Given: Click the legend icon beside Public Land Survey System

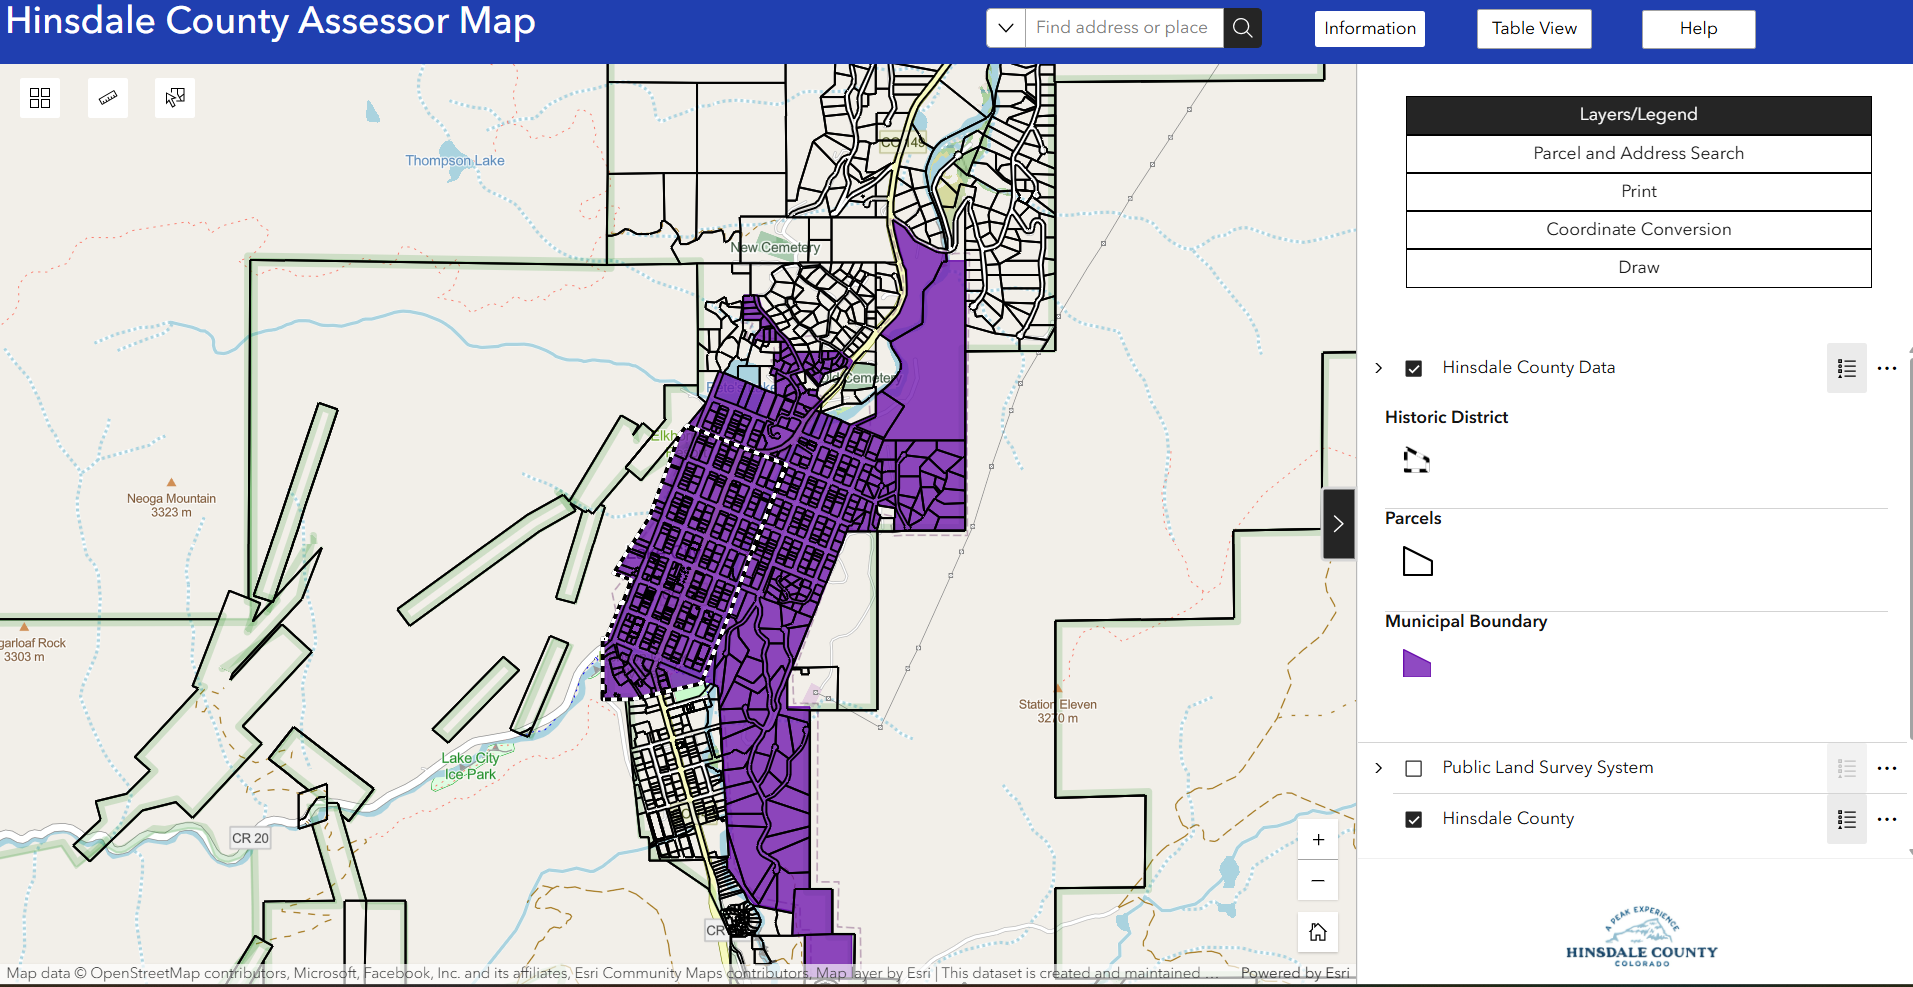Looking at the screenshot, I should (1846, 768).
